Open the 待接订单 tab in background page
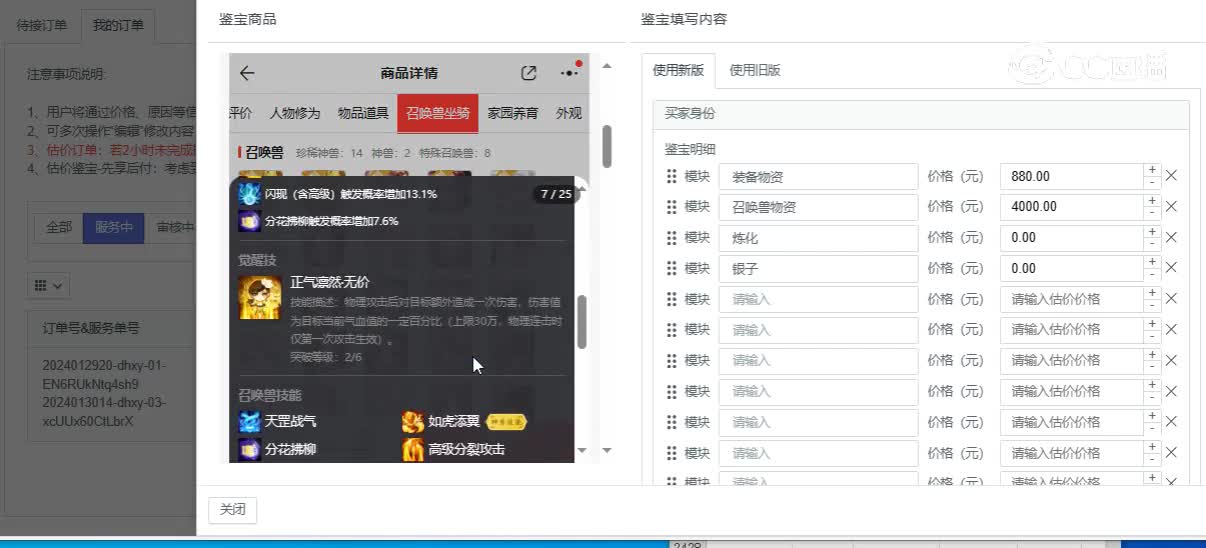Viewport: 1206px width, 548px height. (x=42, y=25)
